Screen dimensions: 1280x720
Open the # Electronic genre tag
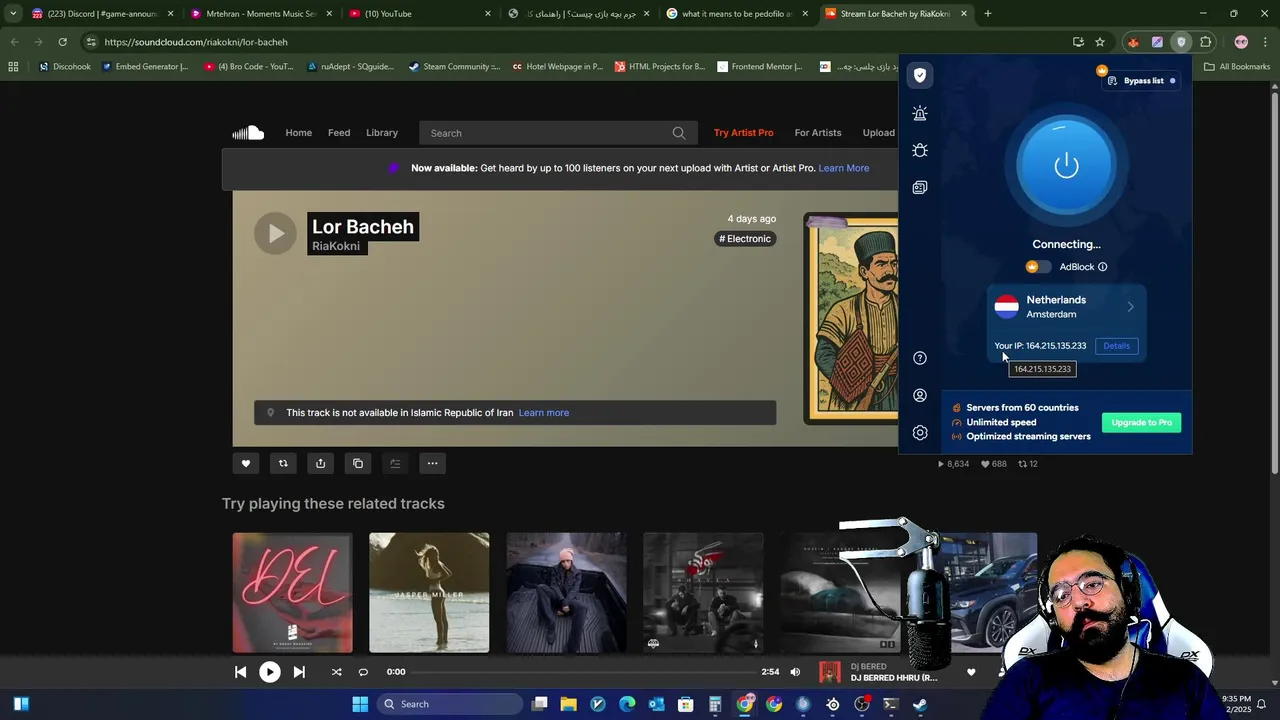745,239
